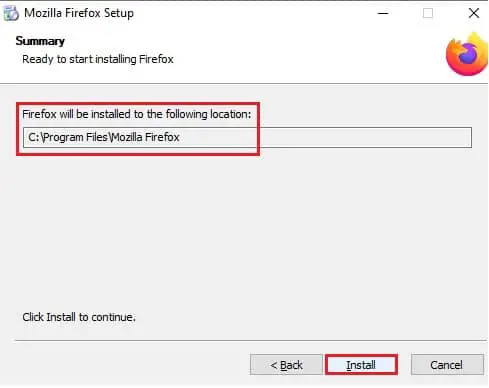Viewport: 489px width, 388px height.
Task: Click the greyed-out maximize window icon
Action: [428, 14]
